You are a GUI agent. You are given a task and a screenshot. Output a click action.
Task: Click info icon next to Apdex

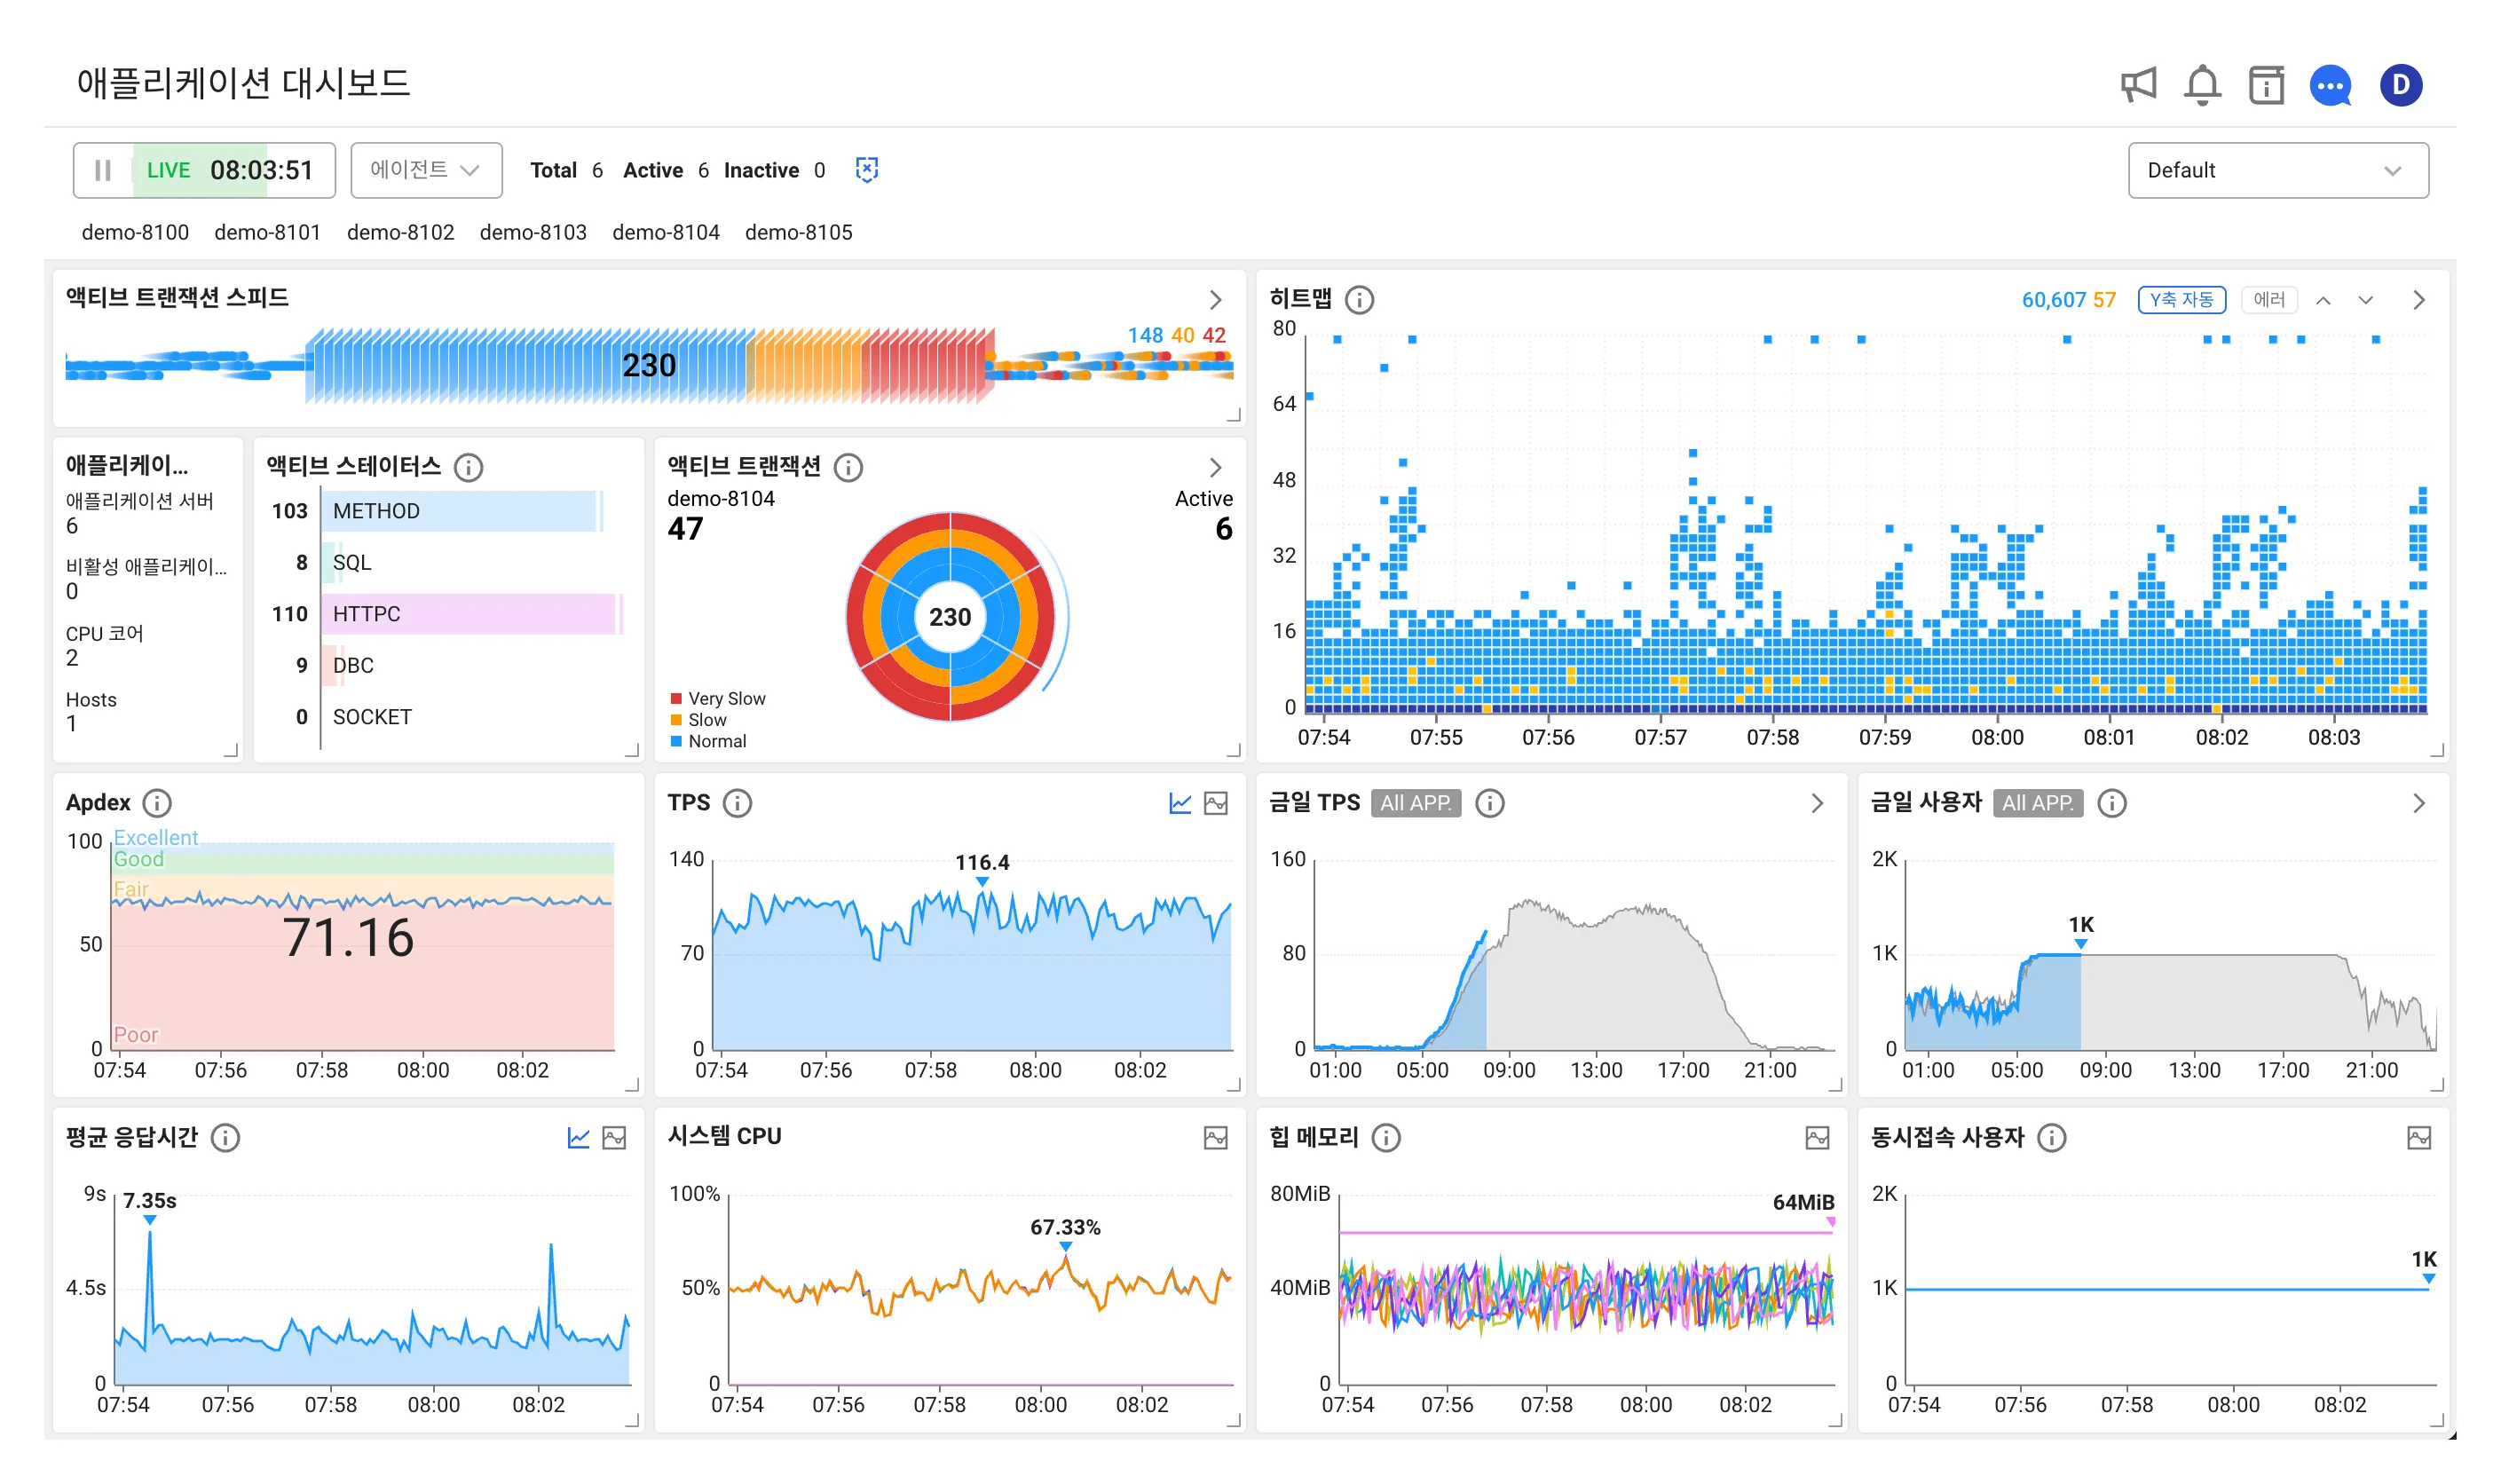[157, 803]
